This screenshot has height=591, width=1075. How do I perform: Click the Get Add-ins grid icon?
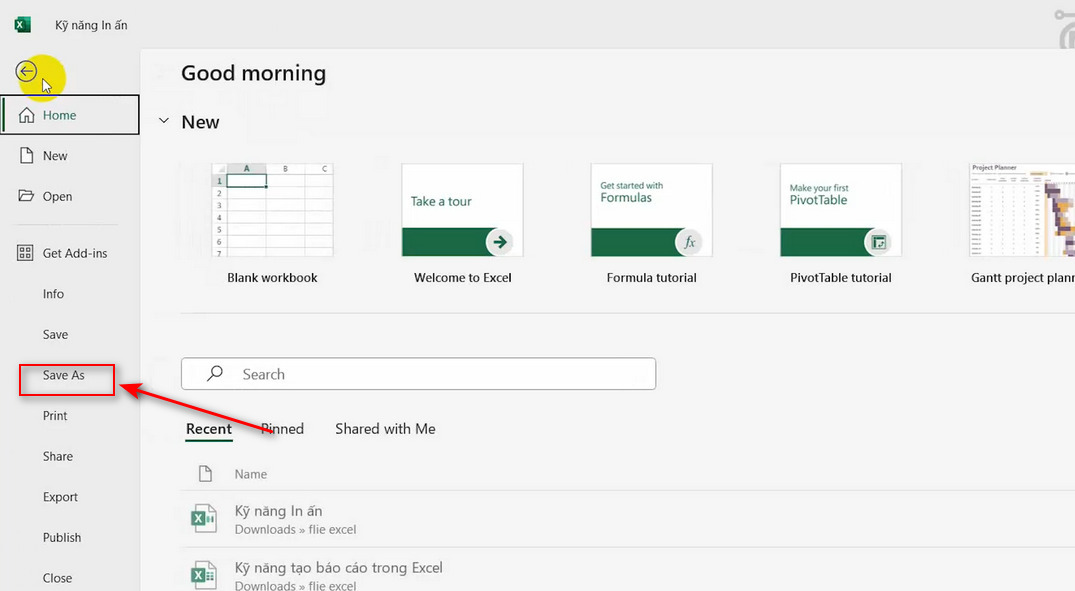coord(27,254)
